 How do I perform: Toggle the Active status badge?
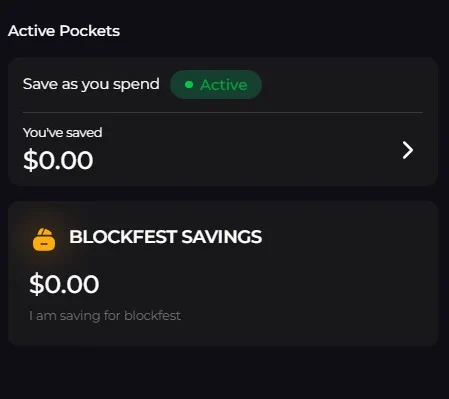coord(216,84)
